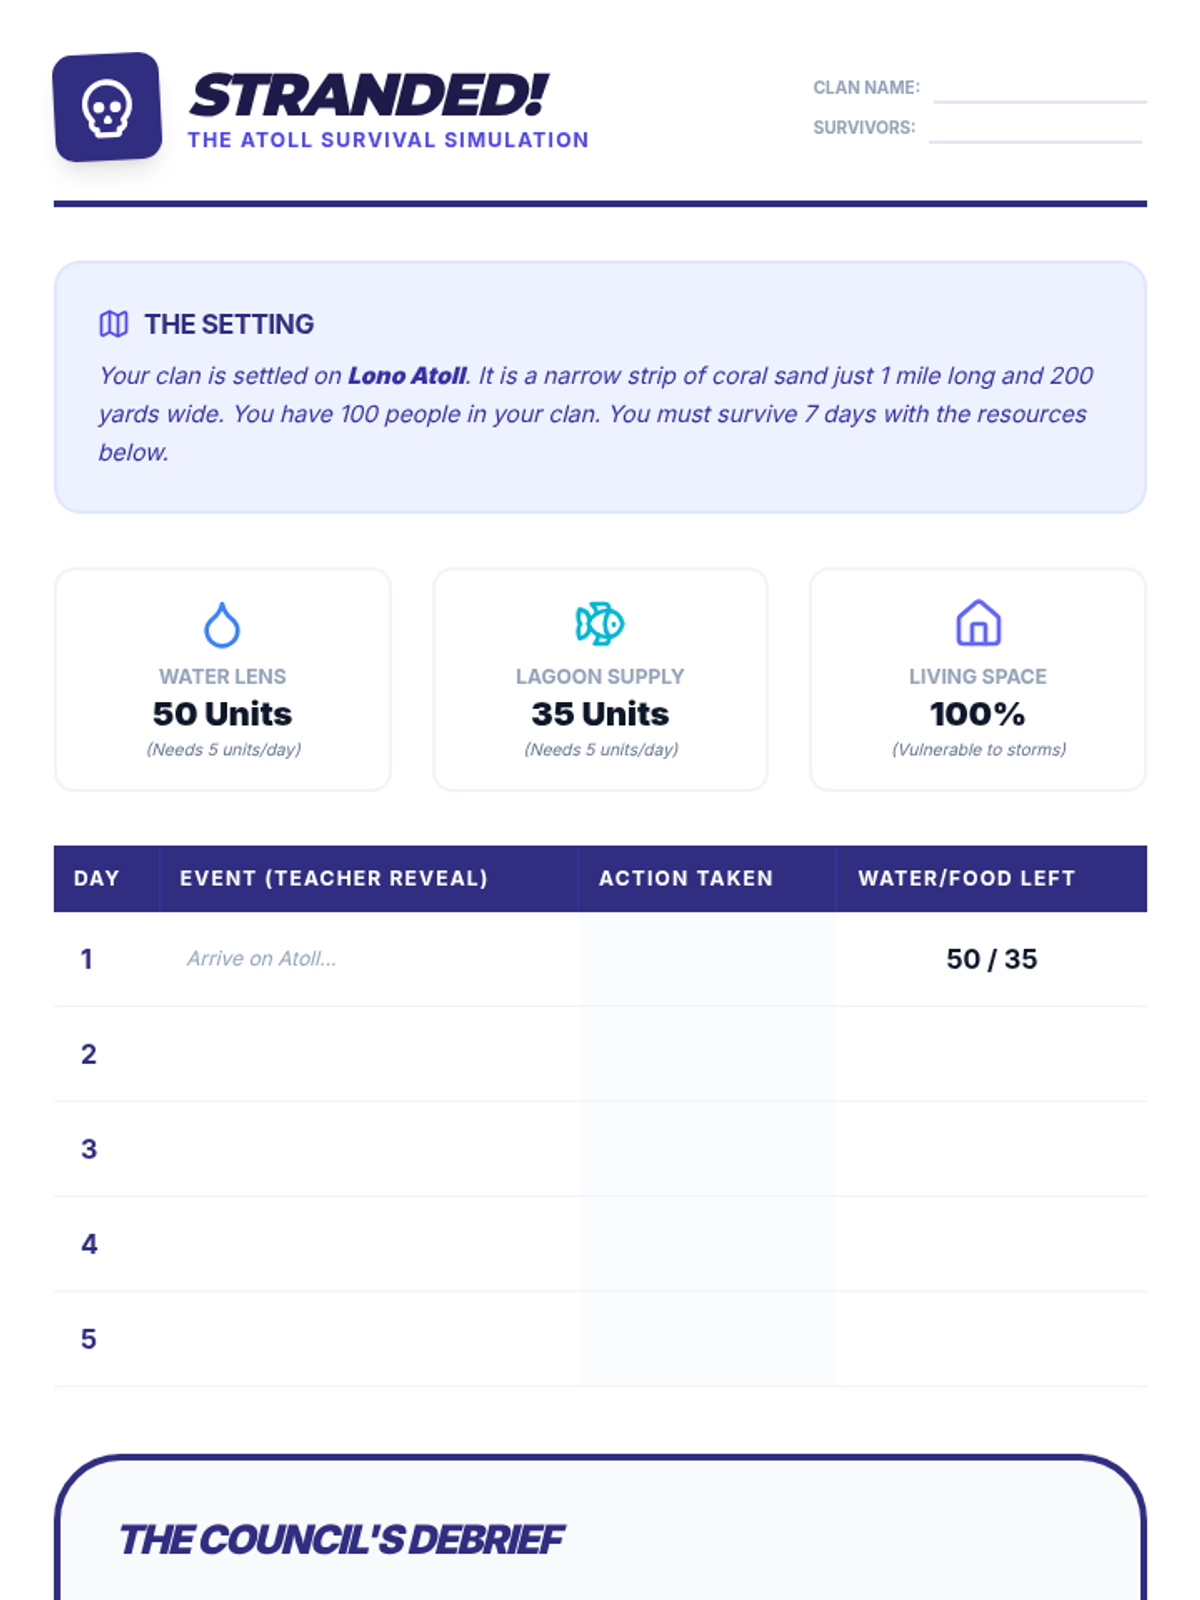Screen dimensions: 1200x1600
Task: Click the water droplet icon
Action: click(x=222, y=625)
